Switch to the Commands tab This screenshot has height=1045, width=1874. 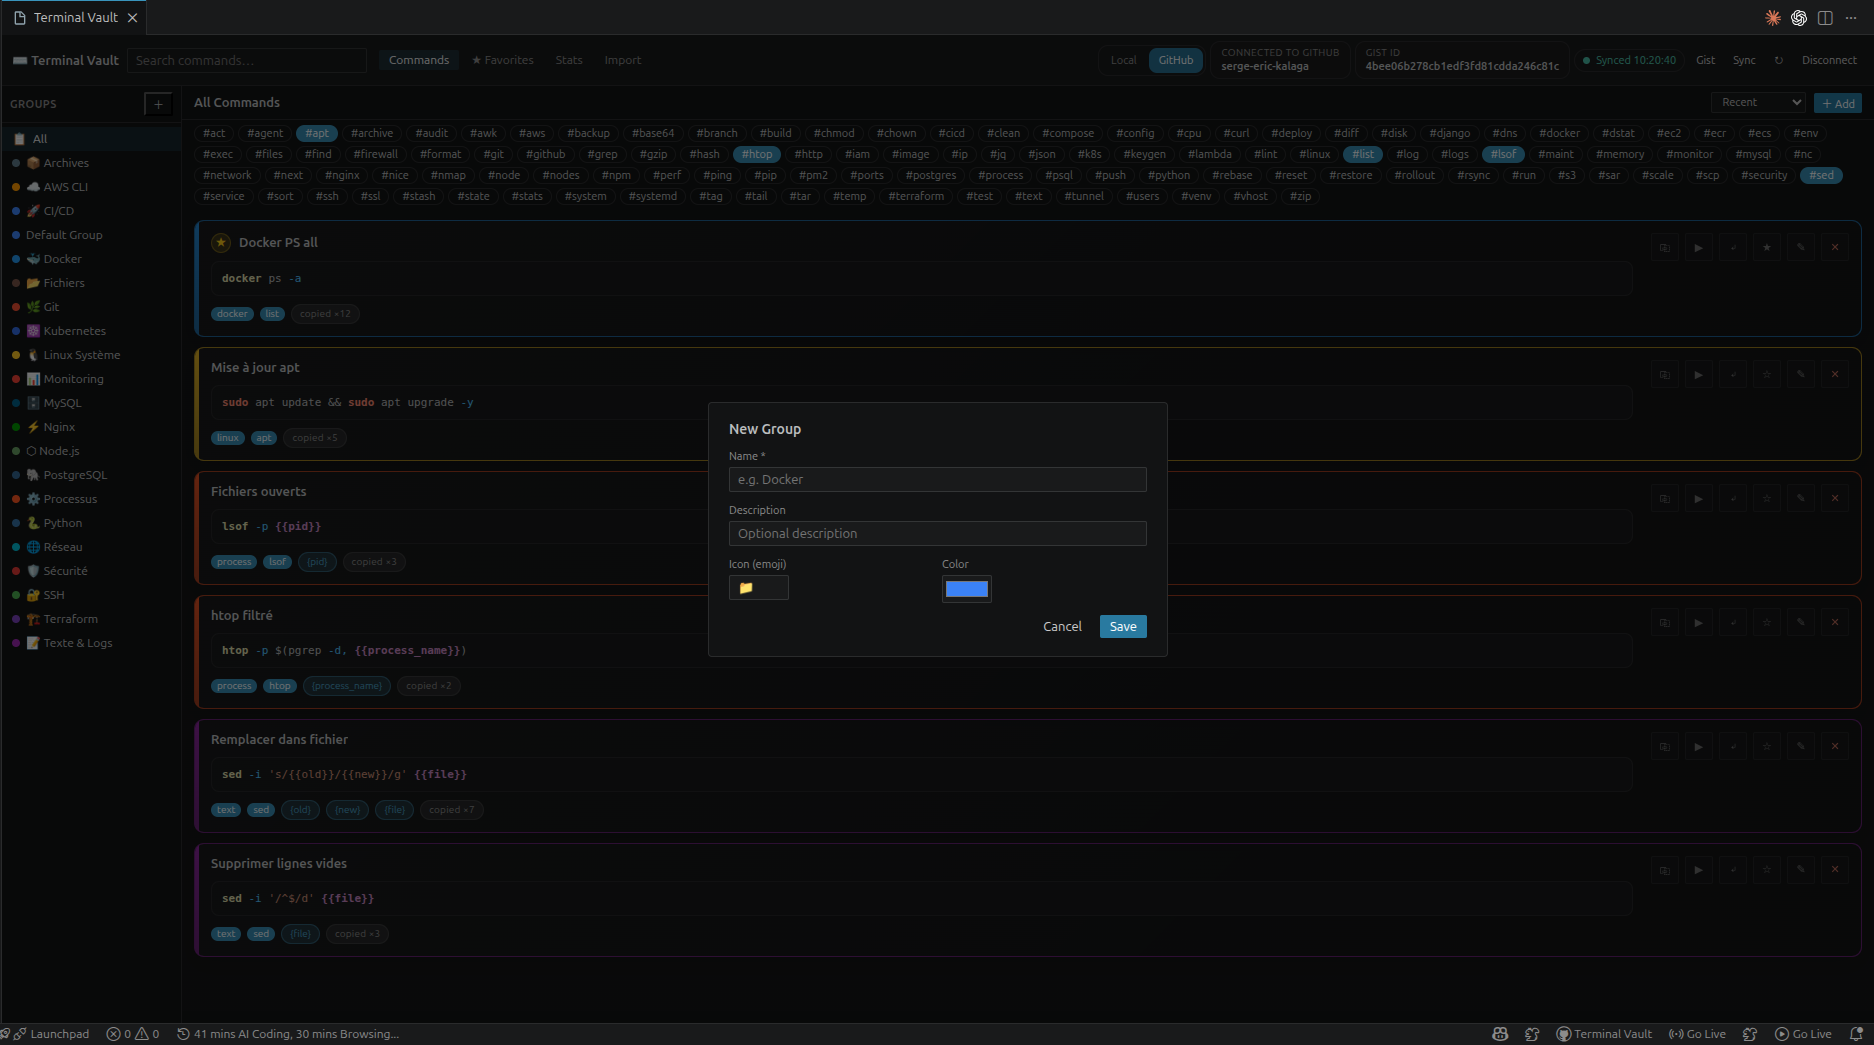click(x=419, y=60)
